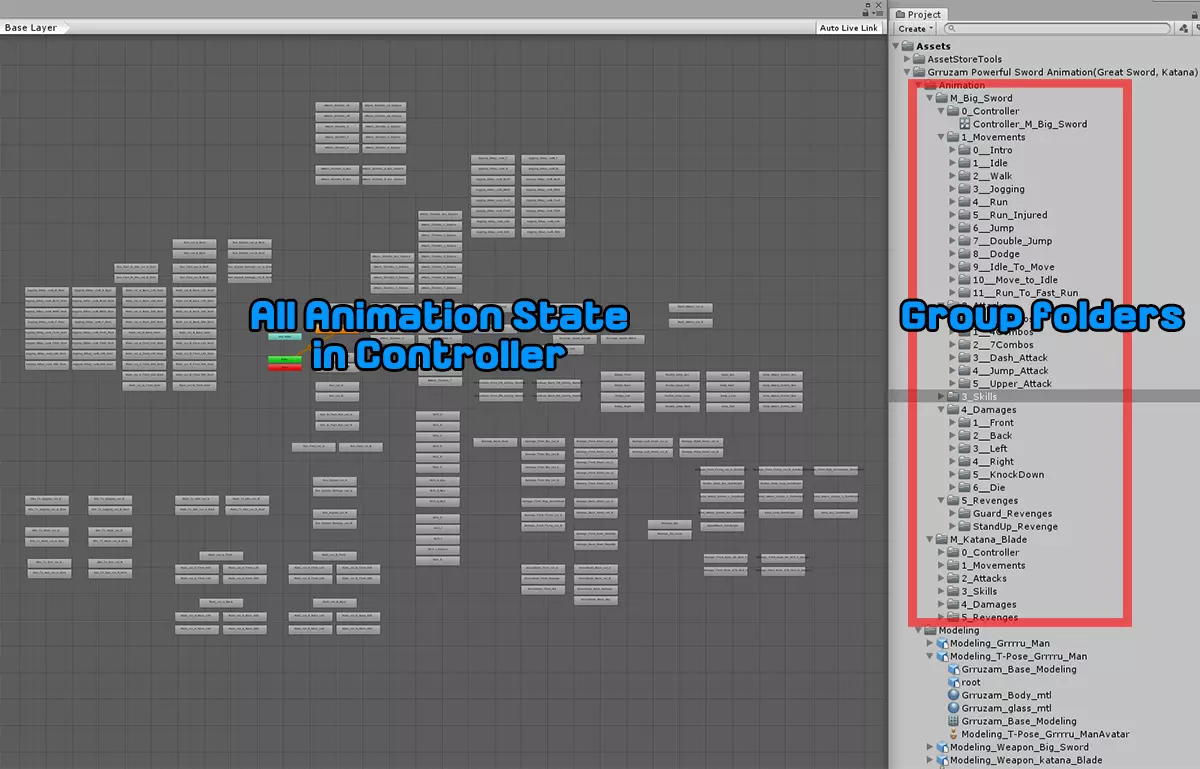Collapse the 1_Movements folder
This screenshot has height=769, width=1200.
click(x=942, y=137)
